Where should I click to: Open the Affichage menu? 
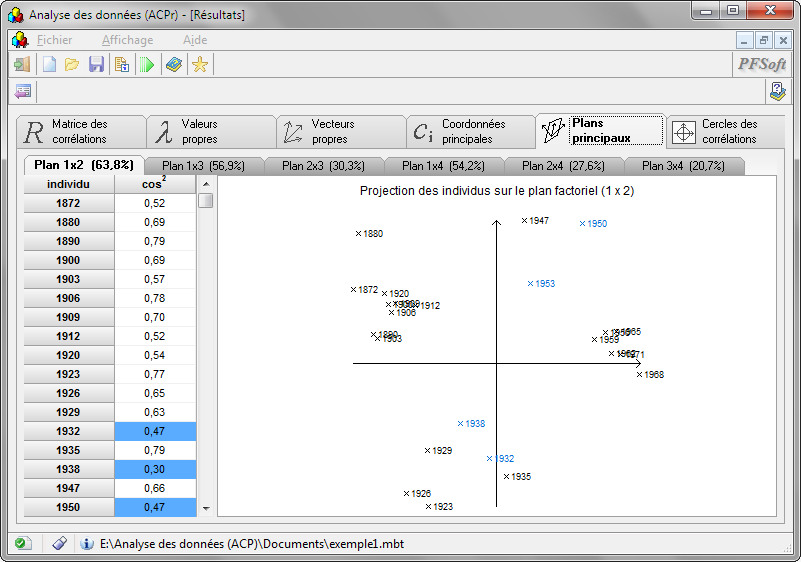[x=127, y=40]
